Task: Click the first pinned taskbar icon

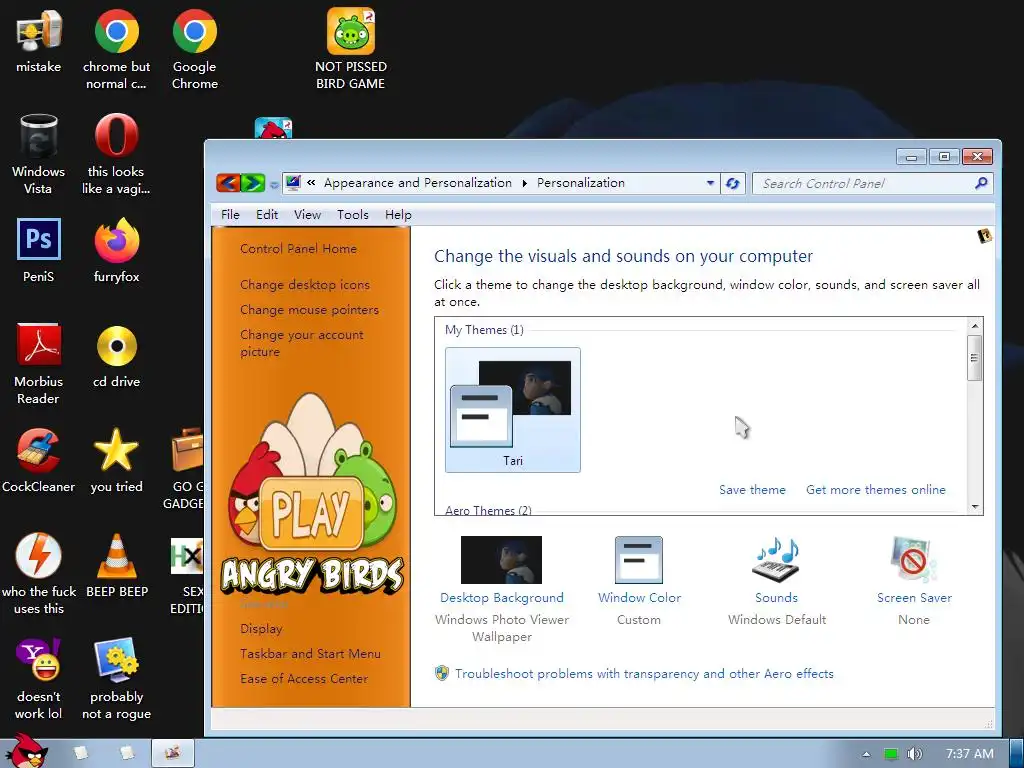Action: tap(81, 753)
